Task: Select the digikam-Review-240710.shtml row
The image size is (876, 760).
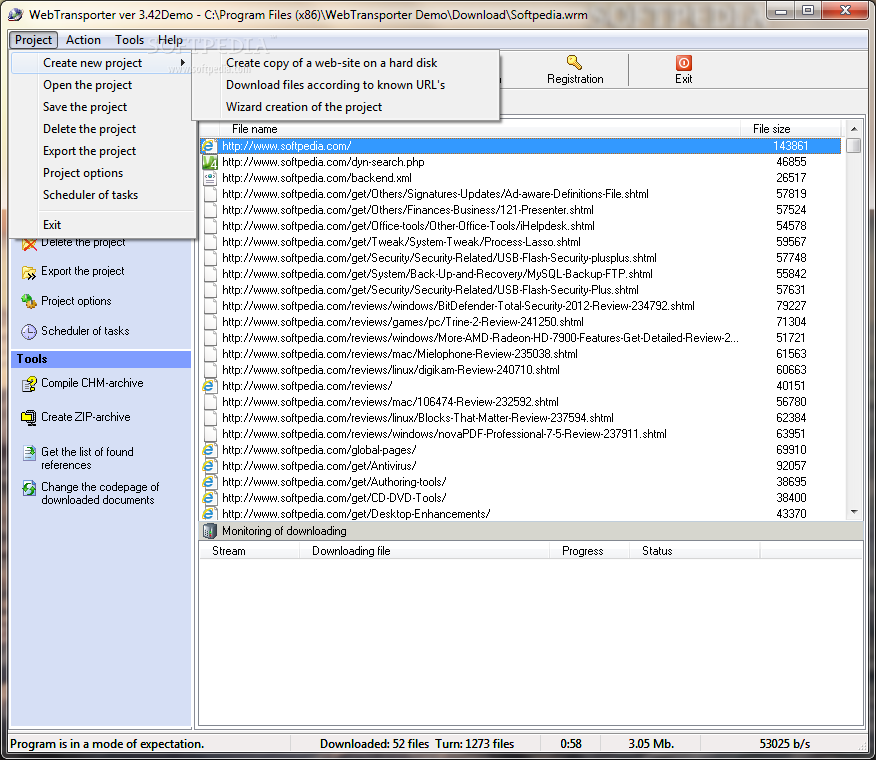Action: [x=521, y=370]
